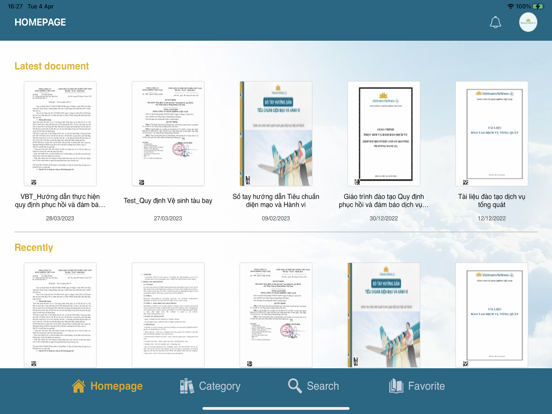Click the date 12/12/2022
The height and width of the screenshot is (414, 552).
(x=492, y=219)
